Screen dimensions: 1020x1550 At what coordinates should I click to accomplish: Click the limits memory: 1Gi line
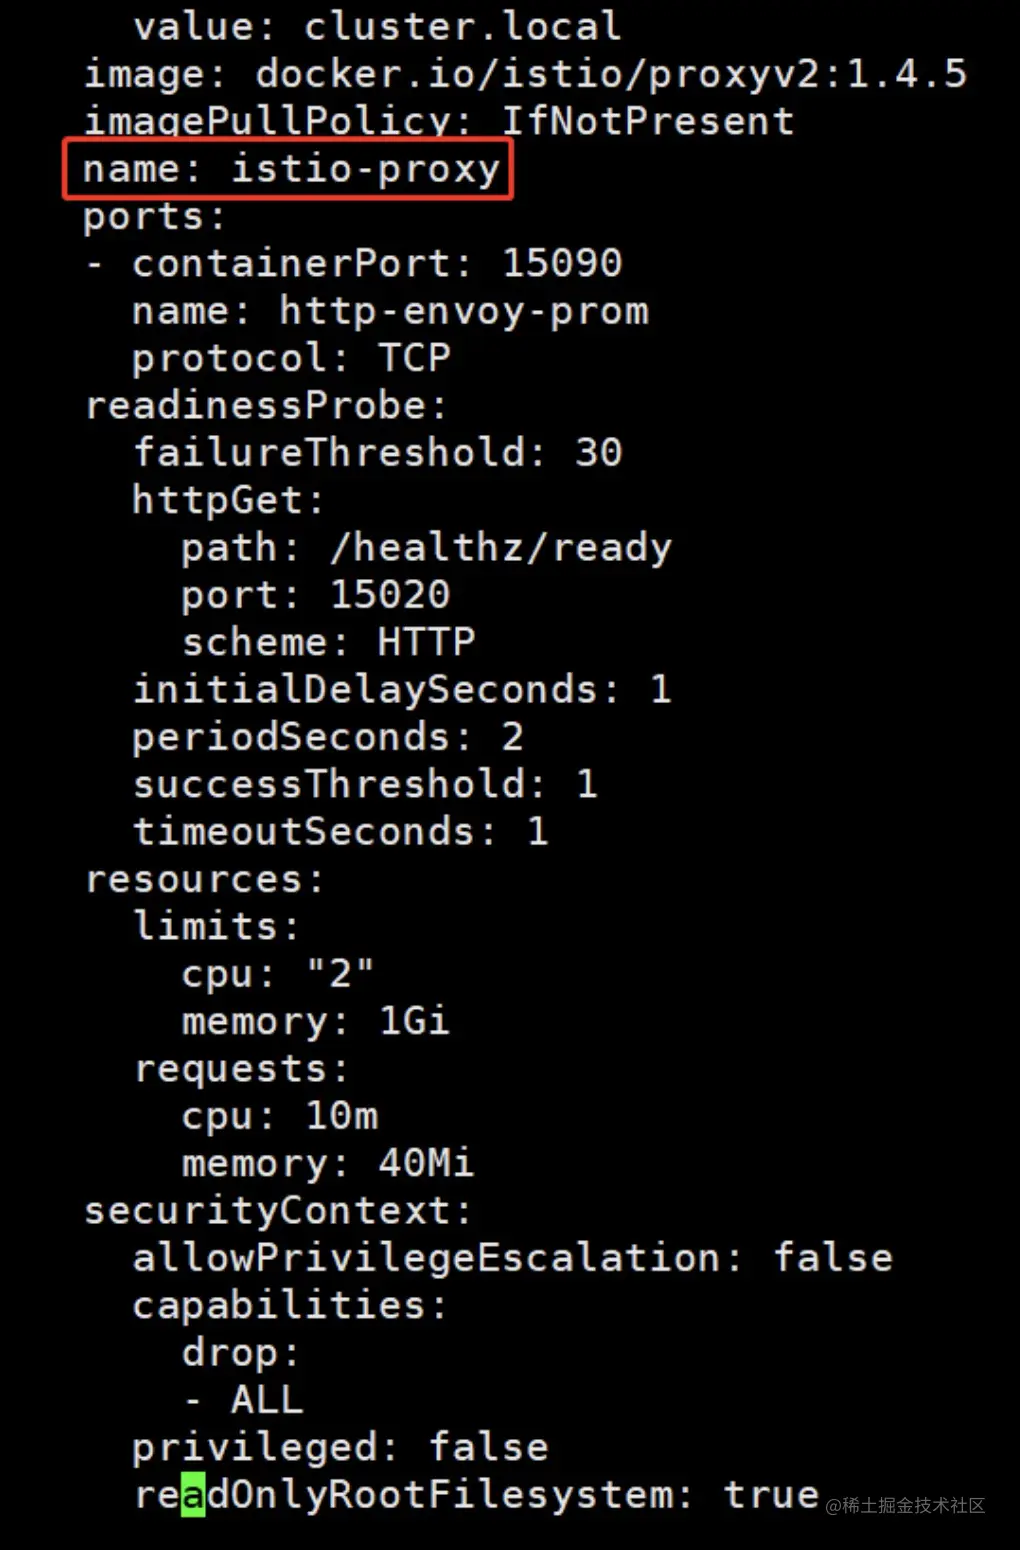[316, 1021]
